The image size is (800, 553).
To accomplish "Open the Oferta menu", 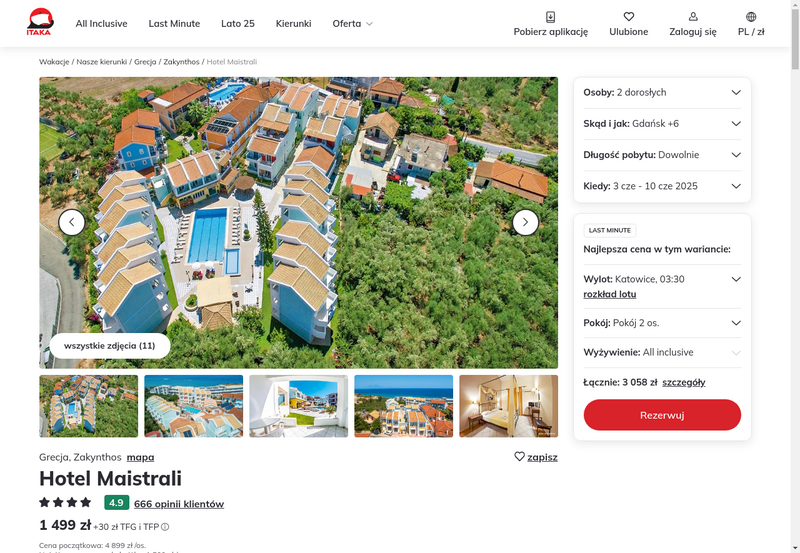I will tap(353, 23).
